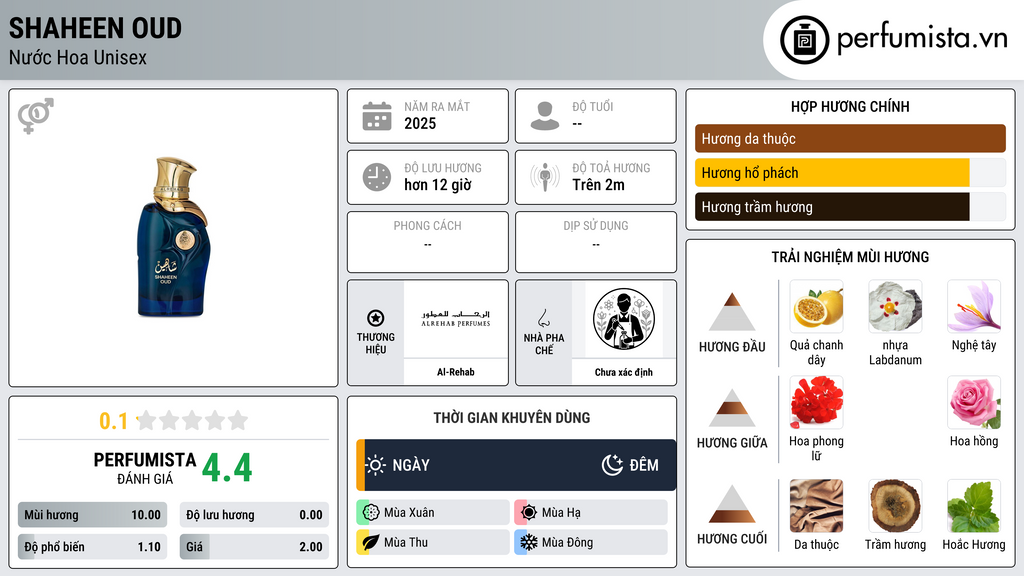Click the SHAHEEN OUD title
The width and height of the screenshot is (1024, 576).
[x=95, y=28]
